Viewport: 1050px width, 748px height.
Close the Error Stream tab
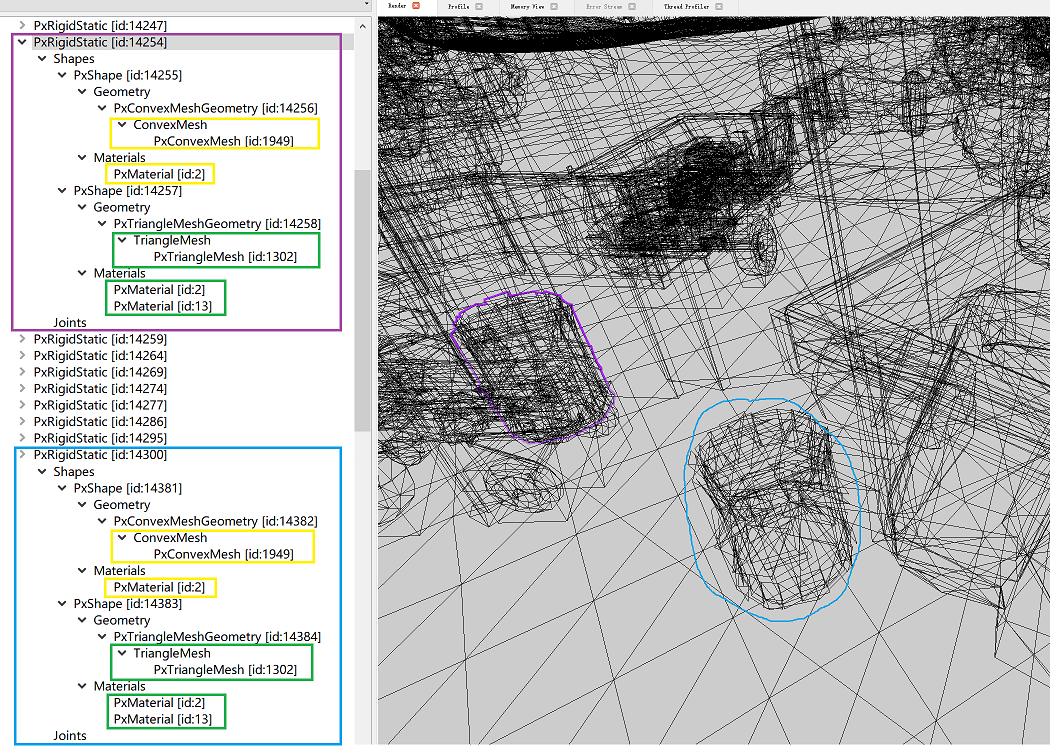pos(632,7)
